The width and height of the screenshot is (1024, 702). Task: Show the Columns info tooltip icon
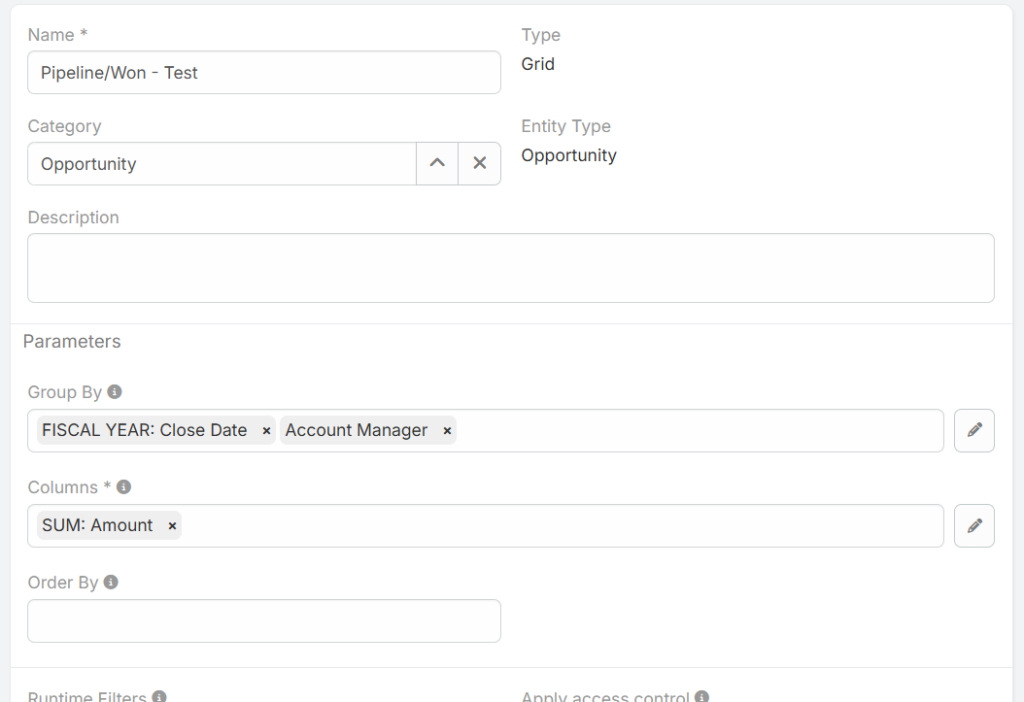point(124,487)
